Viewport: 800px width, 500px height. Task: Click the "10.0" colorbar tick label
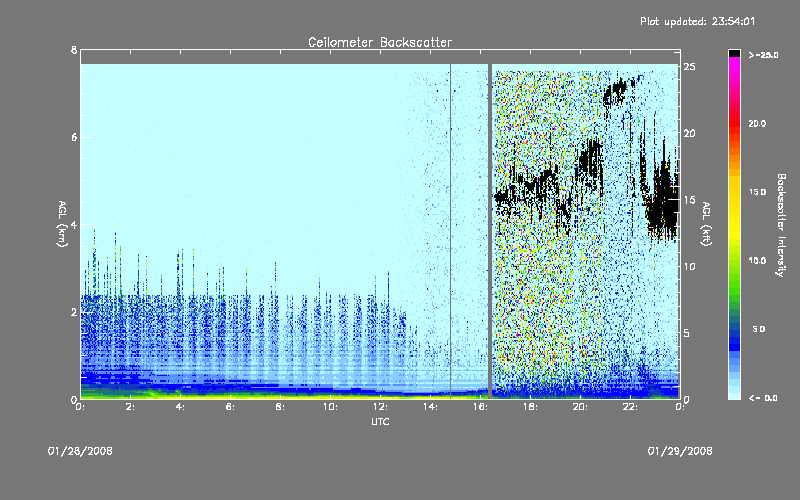[x=757, y=260]
